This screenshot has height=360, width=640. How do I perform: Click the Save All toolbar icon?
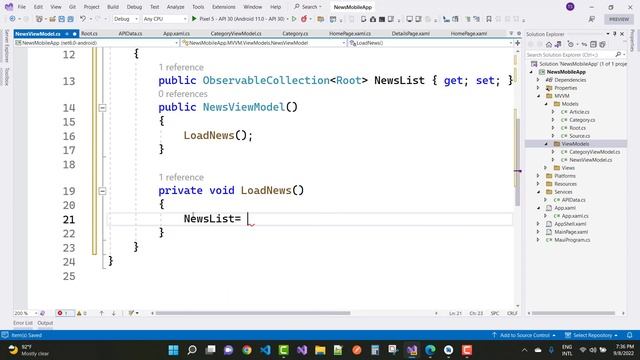pyautogui.click(x=70, y=19)
